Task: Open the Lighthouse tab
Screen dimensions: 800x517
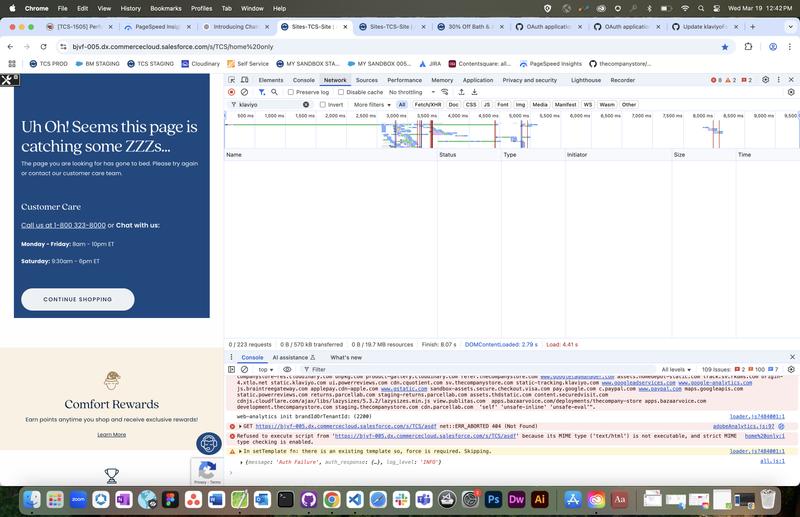Action: [586, 80]
